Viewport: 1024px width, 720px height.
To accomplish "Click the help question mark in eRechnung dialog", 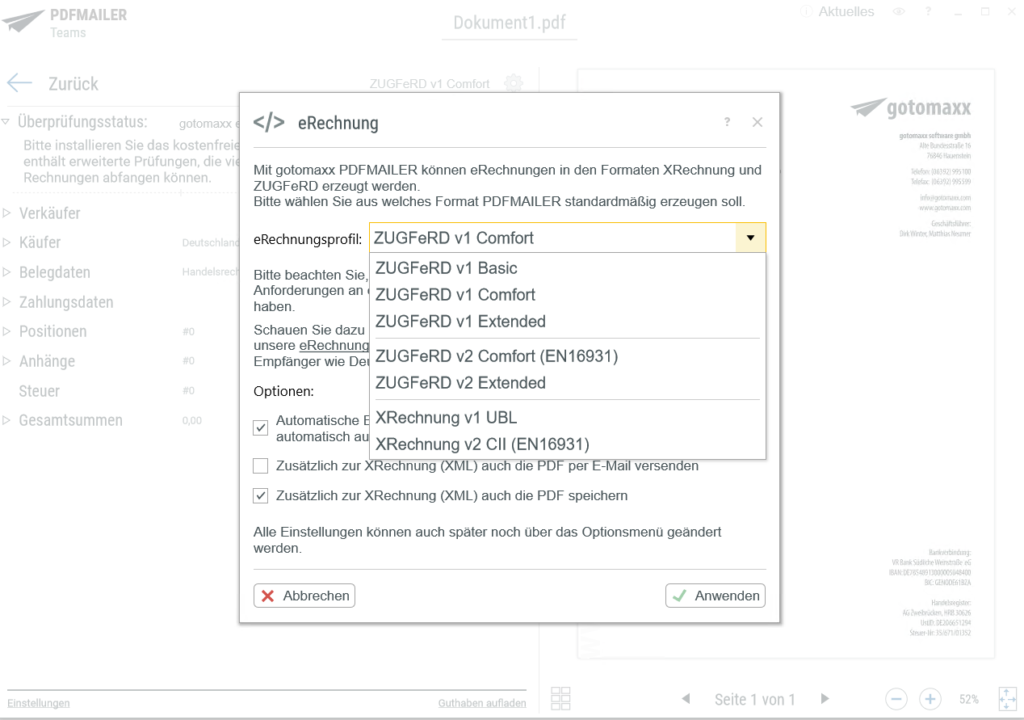I will (x=727, y=122).
